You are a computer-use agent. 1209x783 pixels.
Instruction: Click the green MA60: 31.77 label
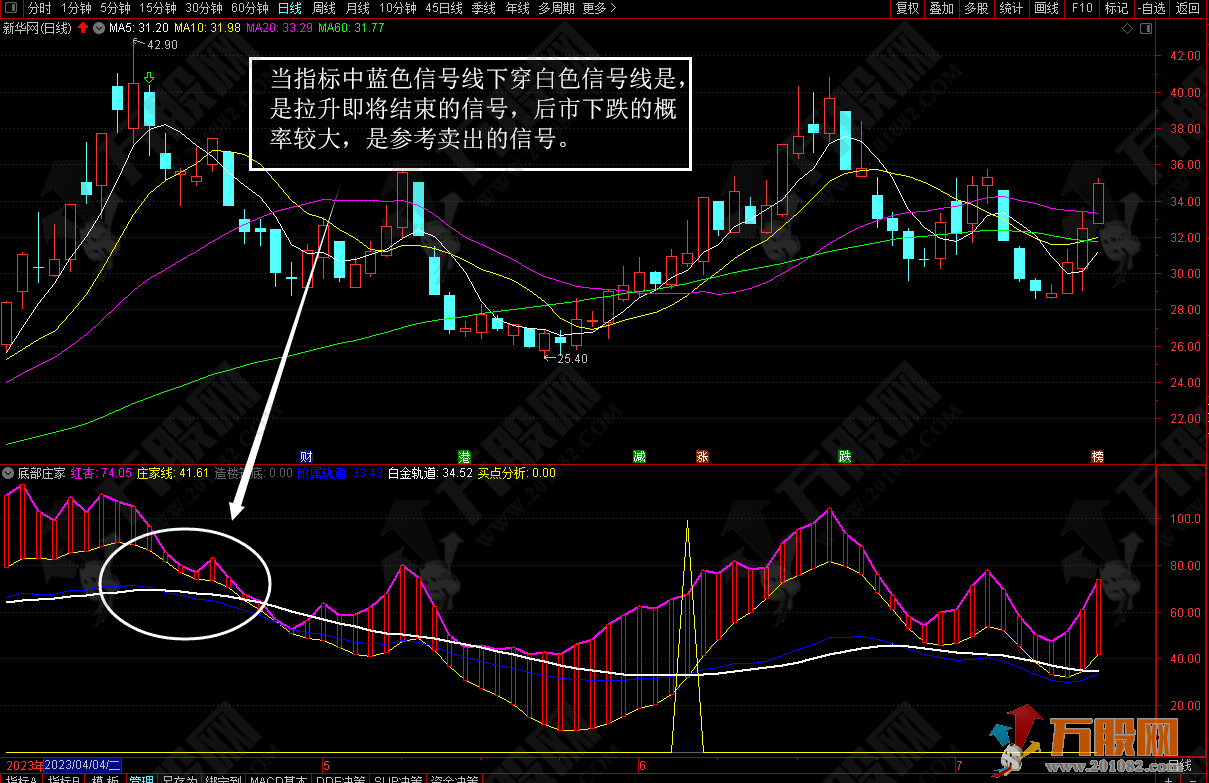tap(351, 28)
